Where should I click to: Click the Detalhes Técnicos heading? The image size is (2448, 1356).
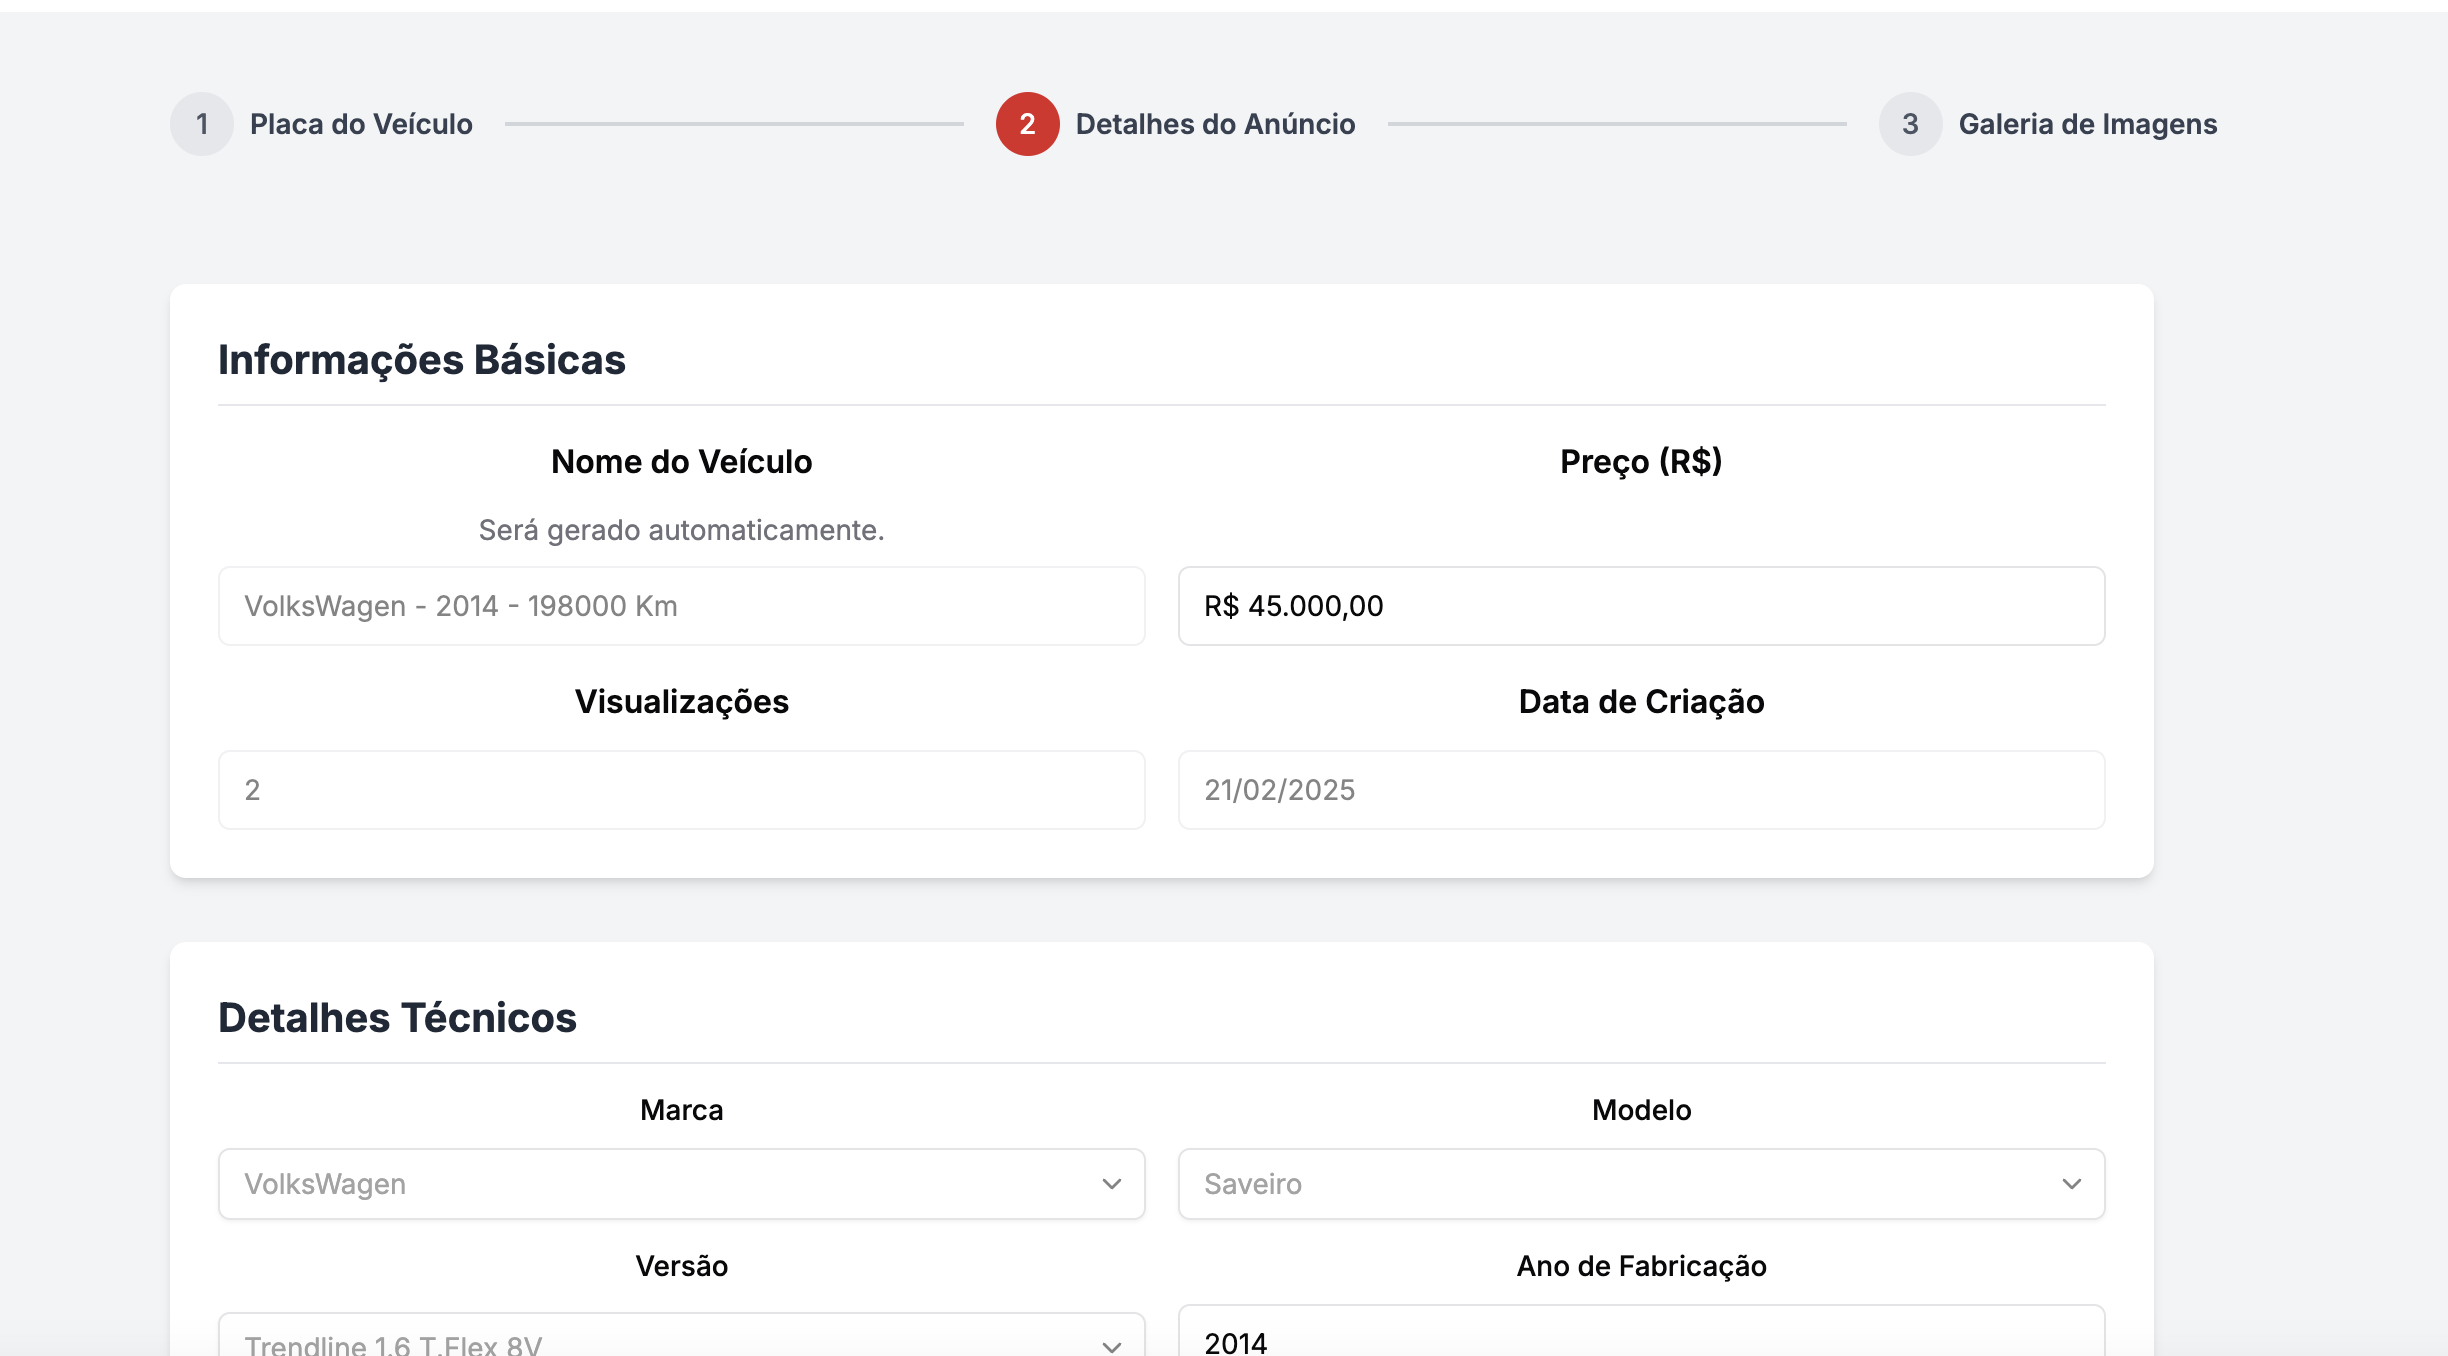click(397, 1018)
